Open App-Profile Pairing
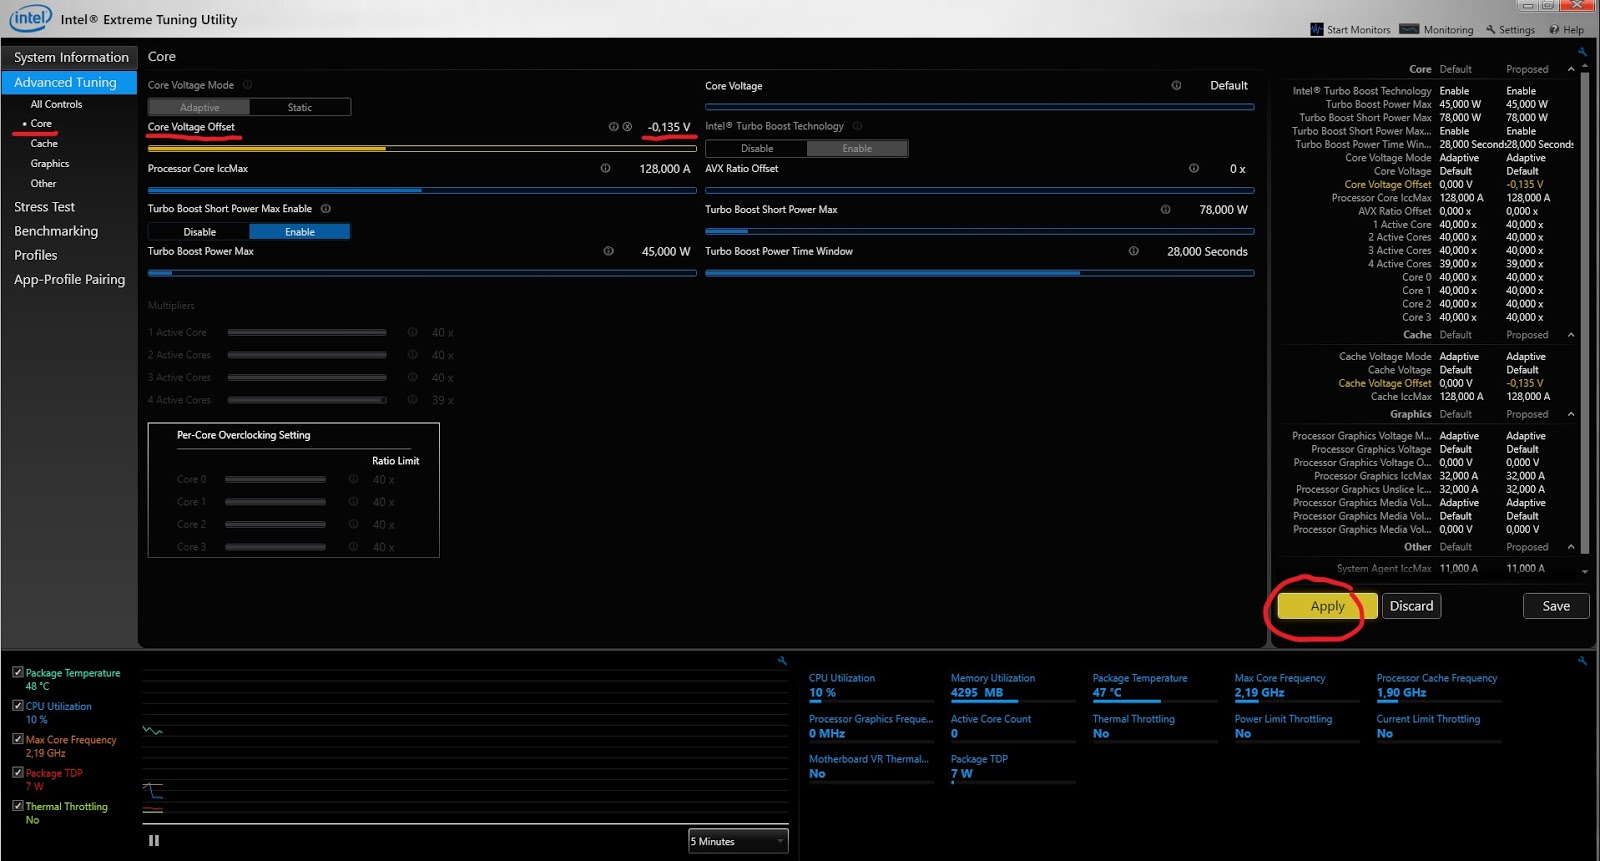 point(70,280)
